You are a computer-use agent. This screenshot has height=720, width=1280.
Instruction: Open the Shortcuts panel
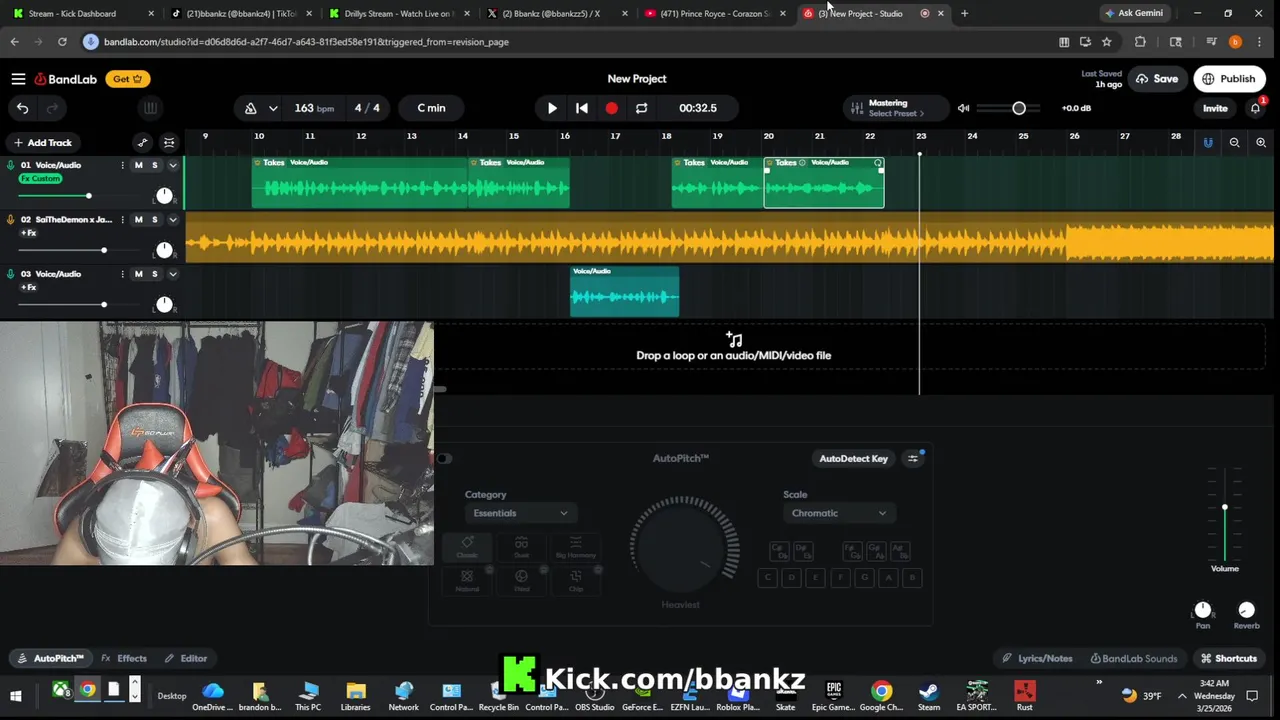tap(1228, 658)
